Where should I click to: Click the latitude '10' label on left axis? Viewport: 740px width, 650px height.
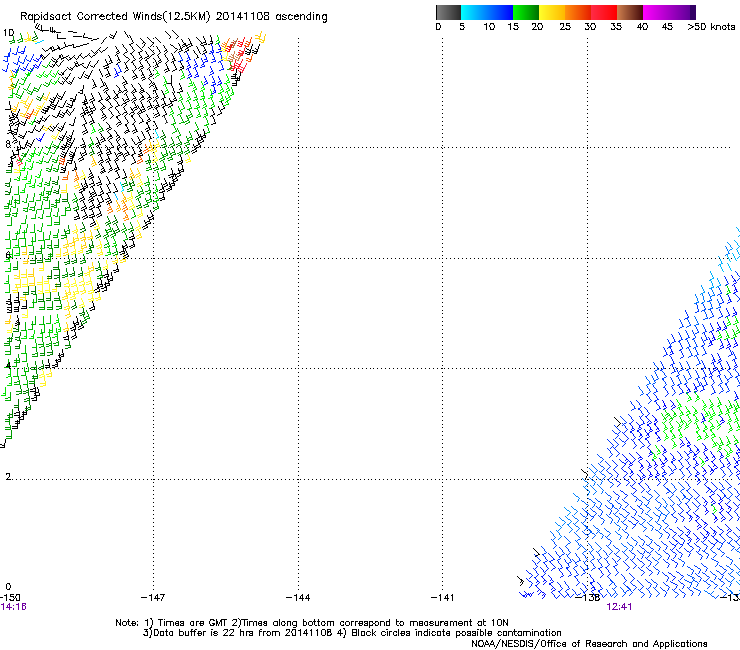pos(8,33)
